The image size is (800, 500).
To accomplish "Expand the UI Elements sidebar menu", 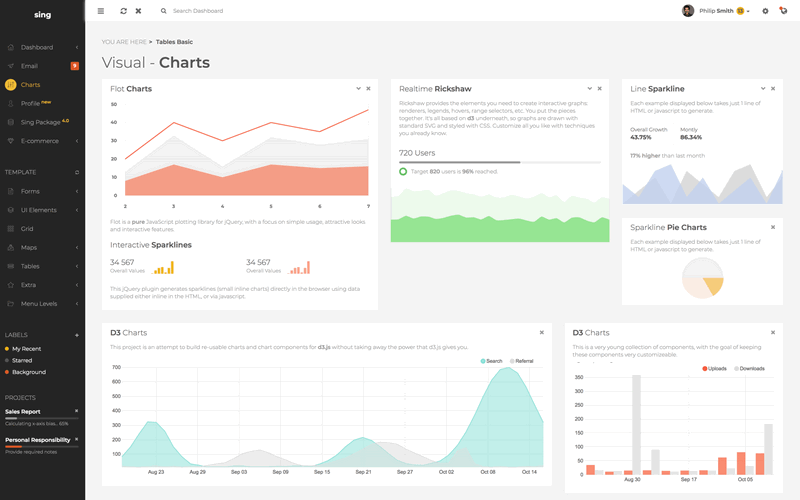I will click(40, 210).
